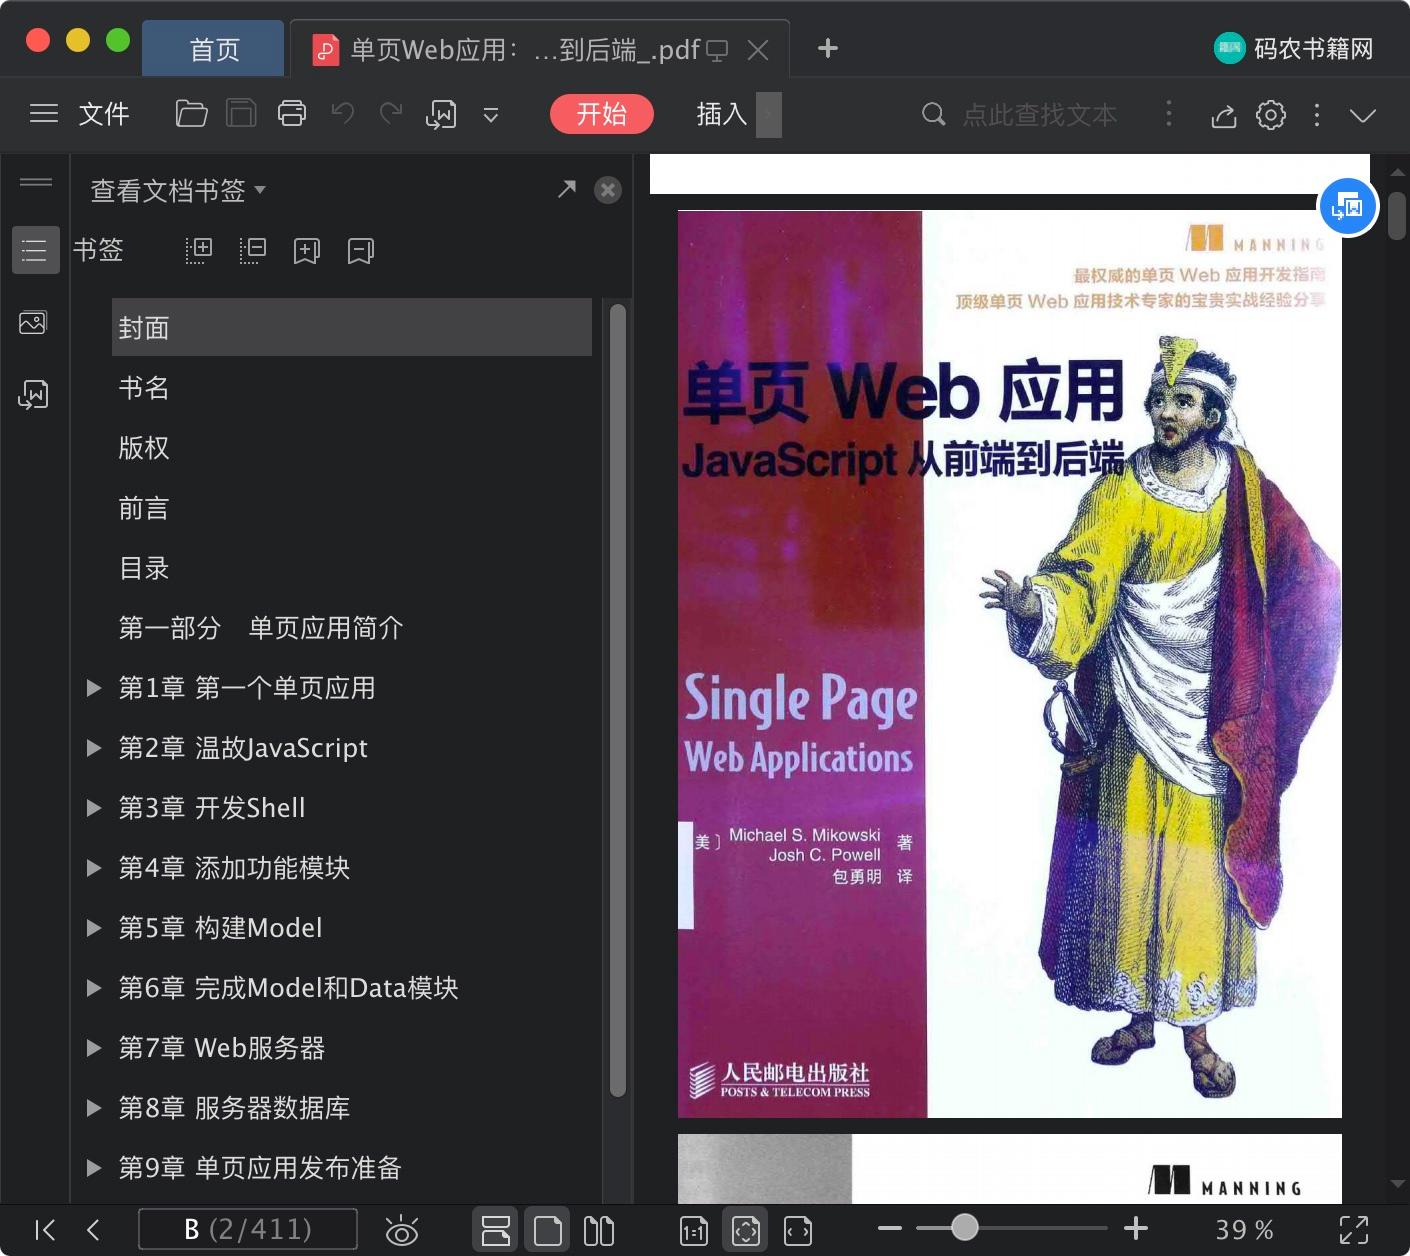Toggle single page view

(548, 1230)
